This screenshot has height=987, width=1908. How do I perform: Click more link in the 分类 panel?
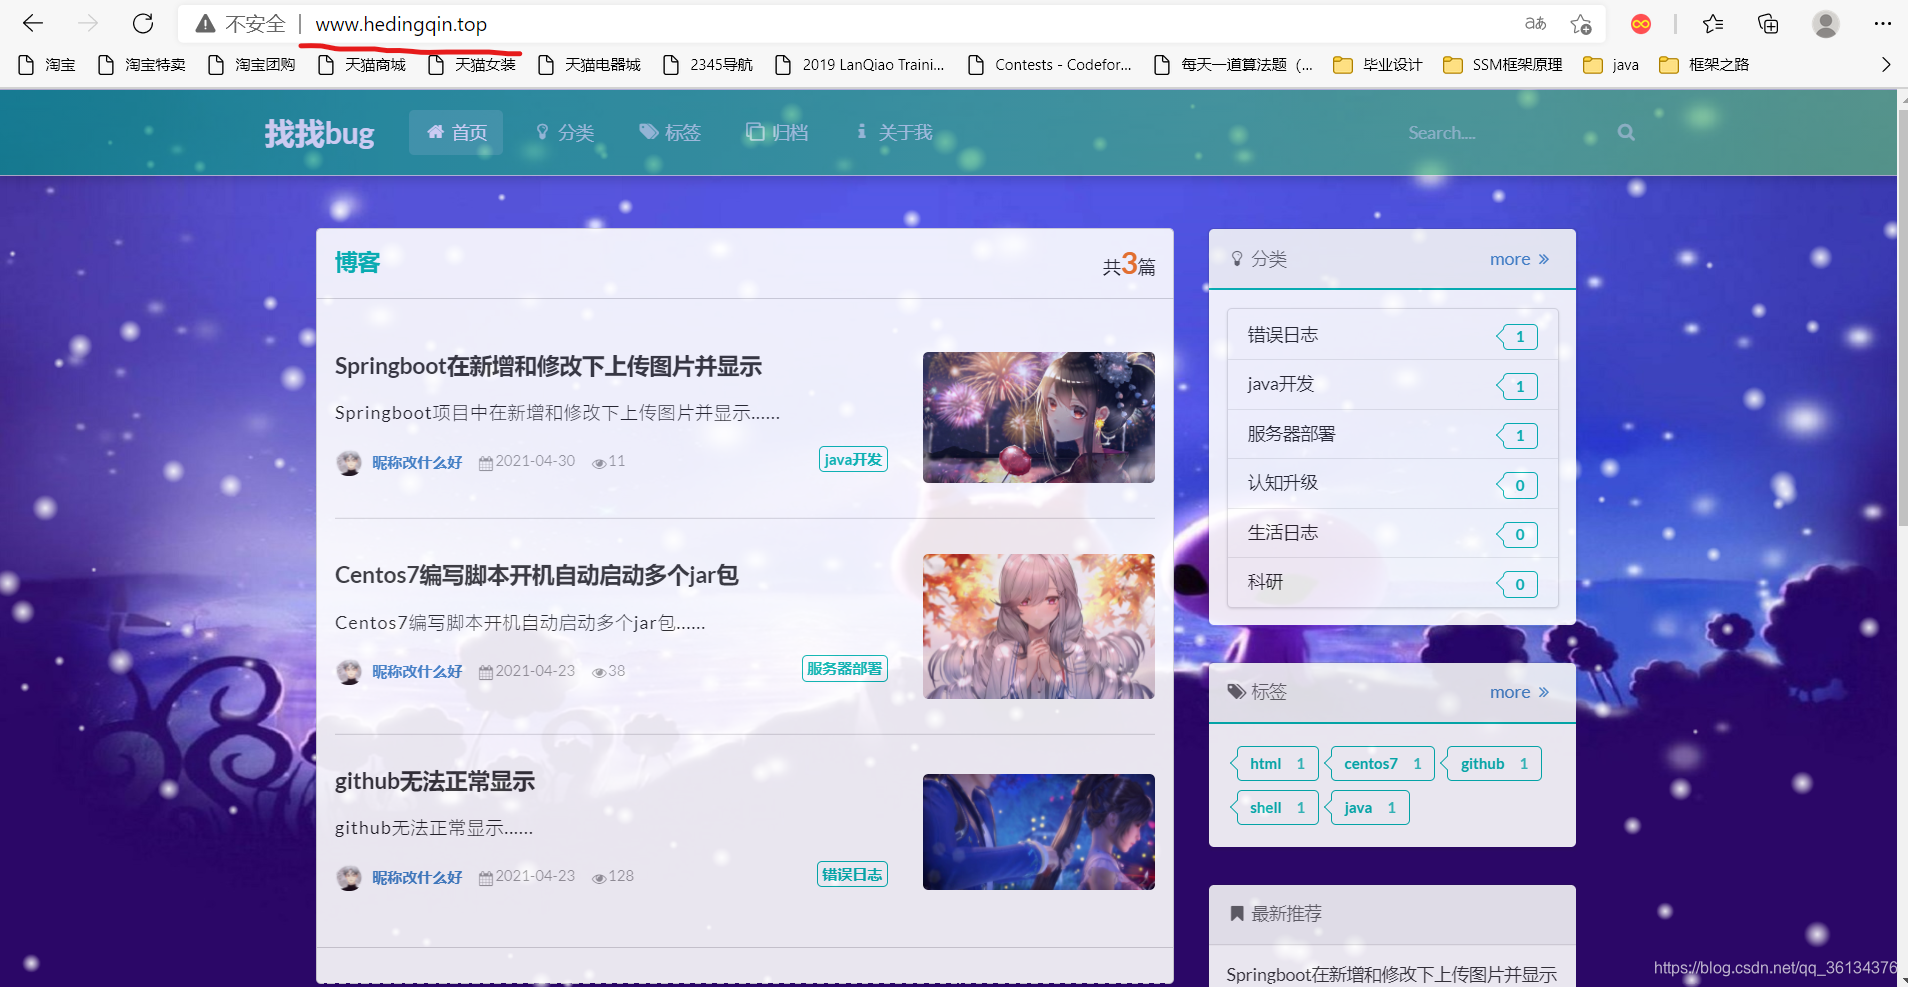click(1519, 259)
